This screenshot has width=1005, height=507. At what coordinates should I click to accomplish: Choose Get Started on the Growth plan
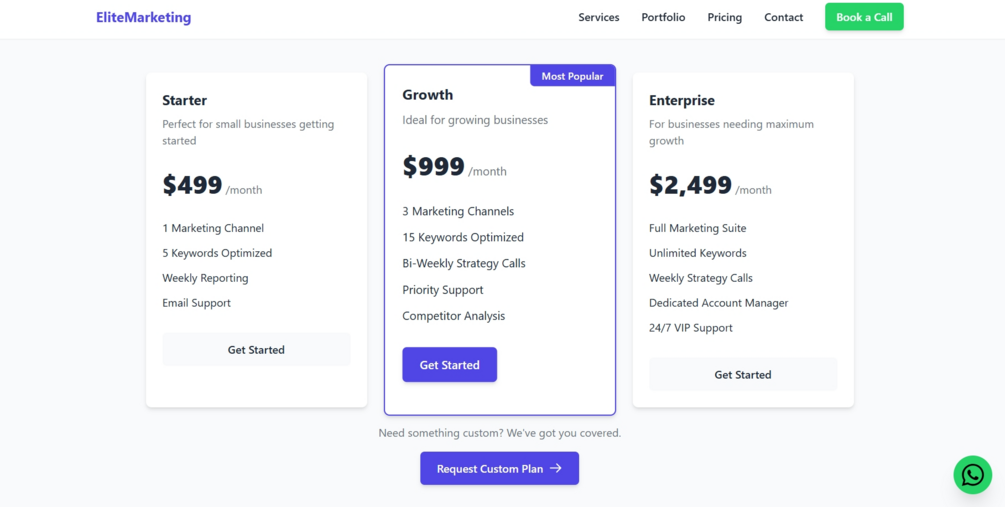tap(449, 365)
